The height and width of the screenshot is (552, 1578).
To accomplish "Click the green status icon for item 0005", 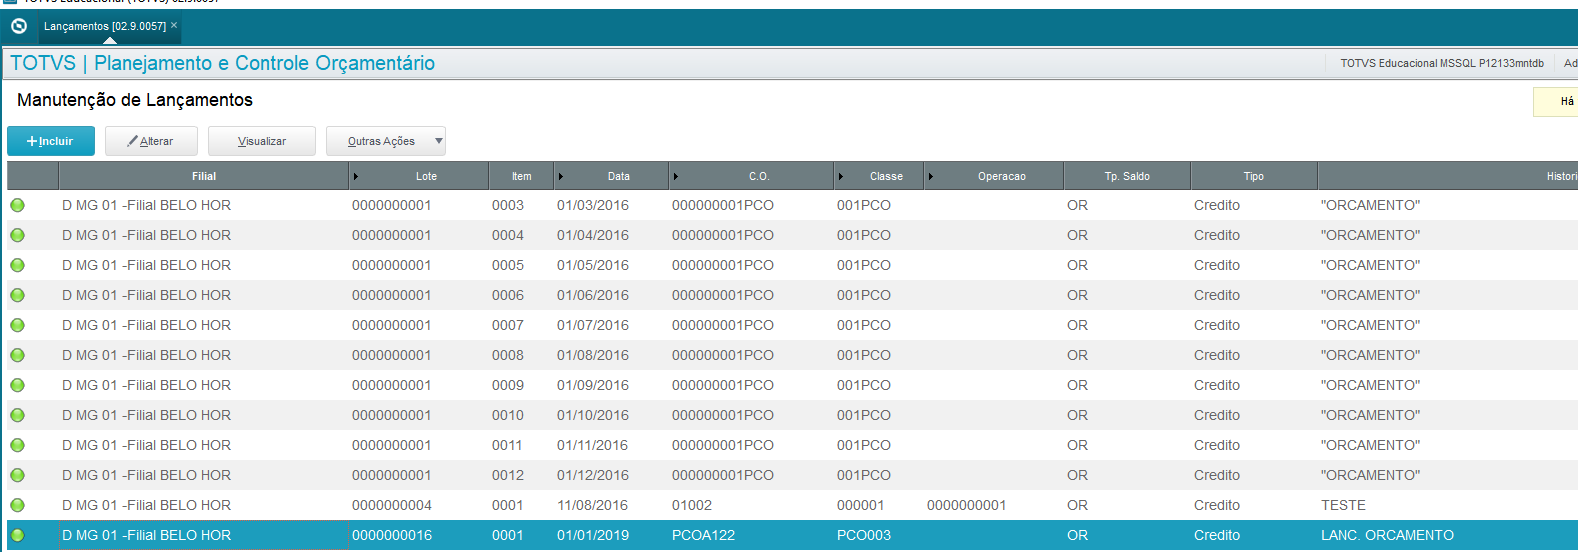I will pyautogui.click(x=17, y=265).
